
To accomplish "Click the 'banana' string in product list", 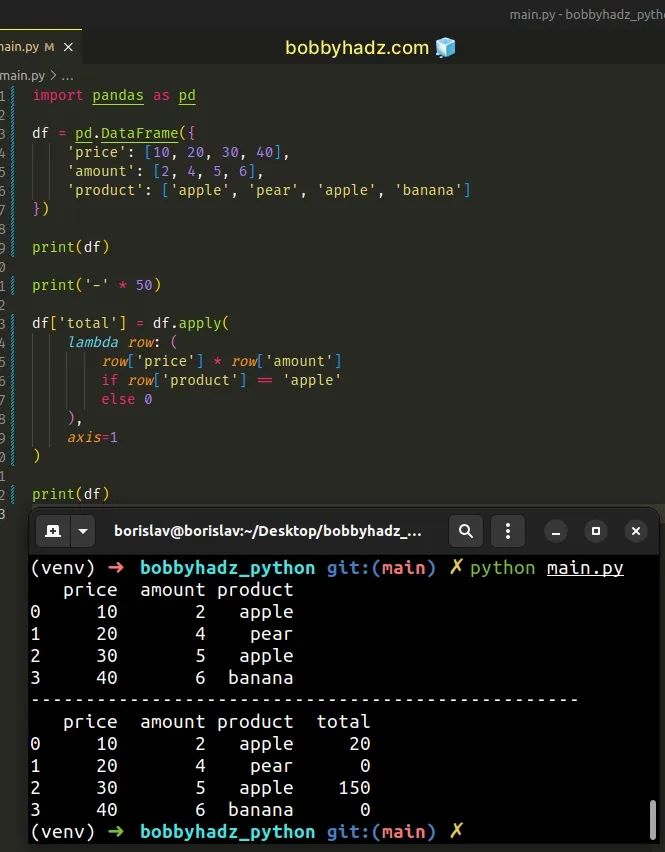I will 428,190.
